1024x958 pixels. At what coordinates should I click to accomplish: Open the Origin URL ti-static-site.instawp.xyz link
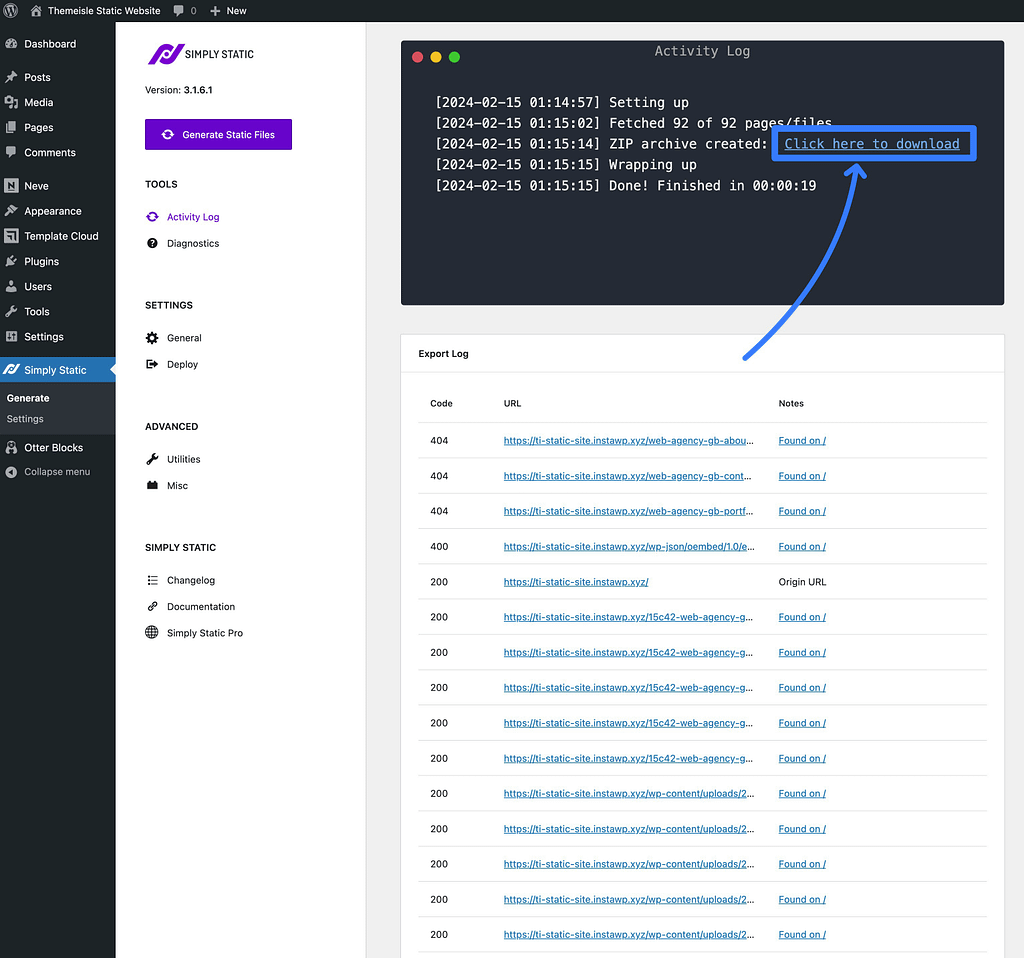(x=576, y=582)
